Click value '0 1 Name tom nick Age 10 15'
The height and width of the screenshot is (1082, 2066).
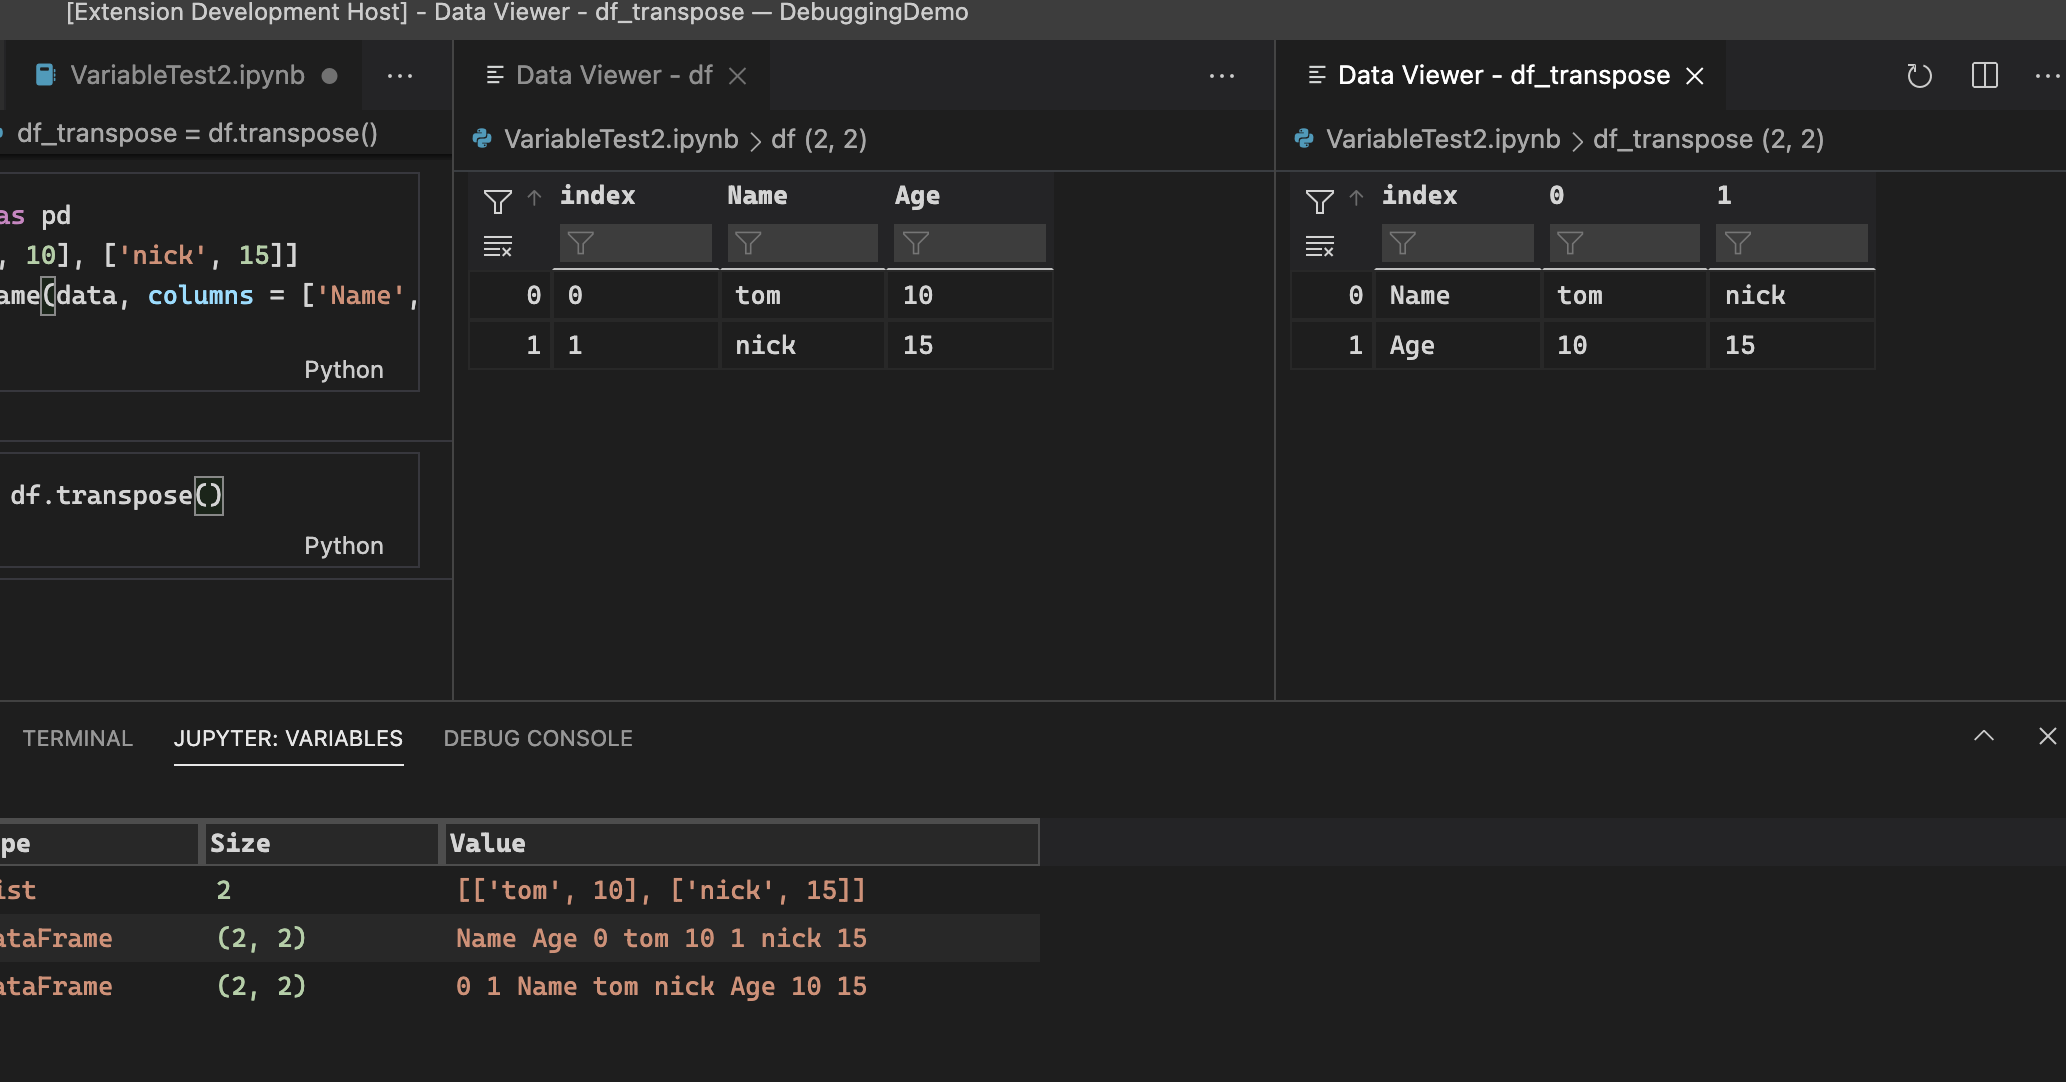[x=661, y=986]
